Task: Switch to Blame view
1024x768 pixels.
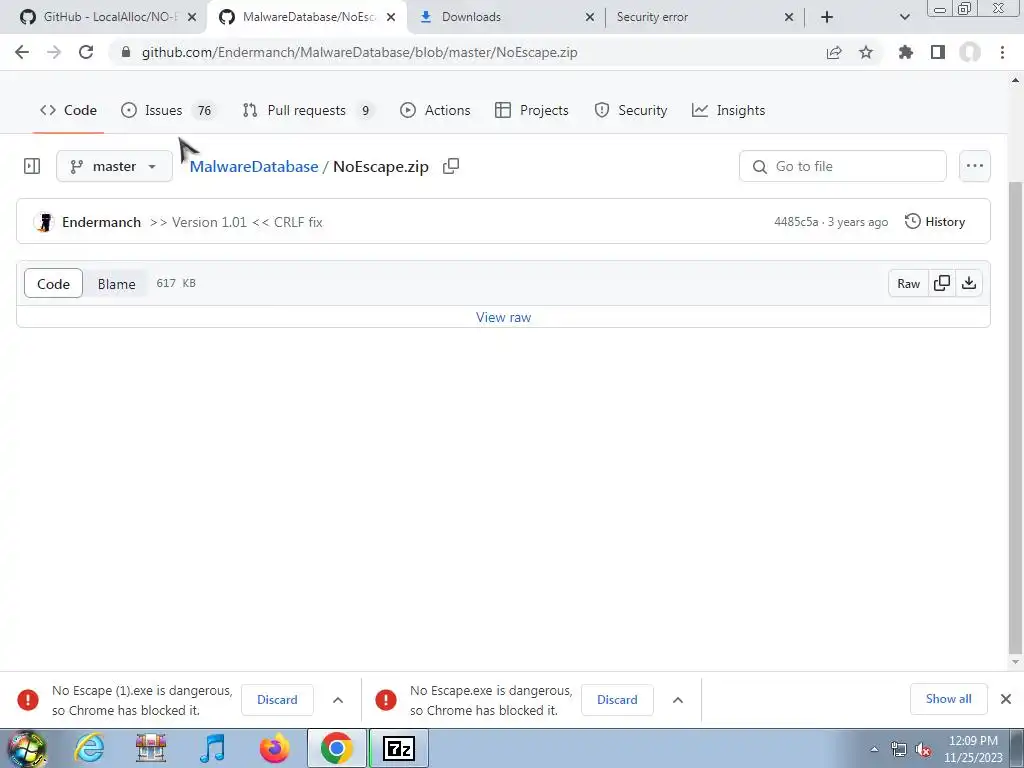Action: (116, 283)
